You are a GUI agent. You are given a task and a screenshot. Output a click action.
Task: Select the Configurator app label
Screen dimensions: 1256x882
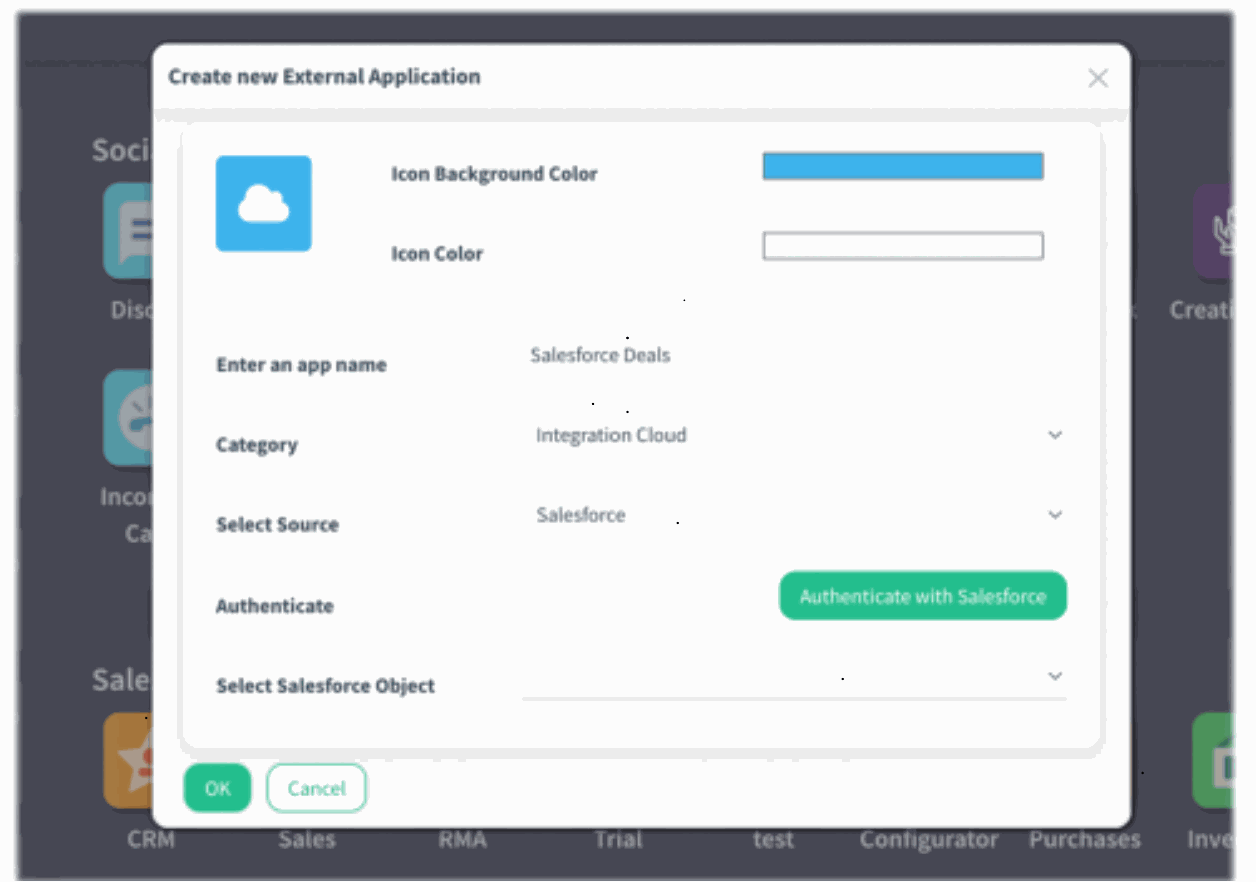coord(928,840)
